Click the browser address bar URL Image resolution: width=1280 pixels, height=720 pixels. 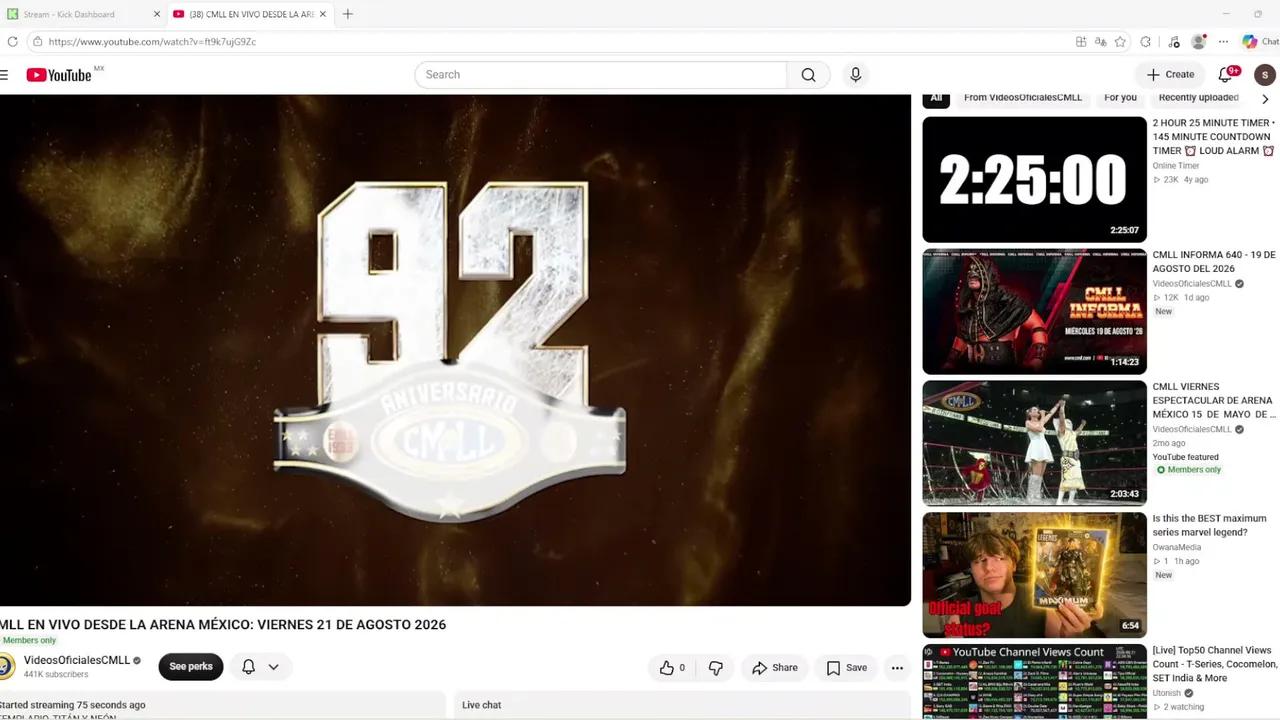click(152, 42)
